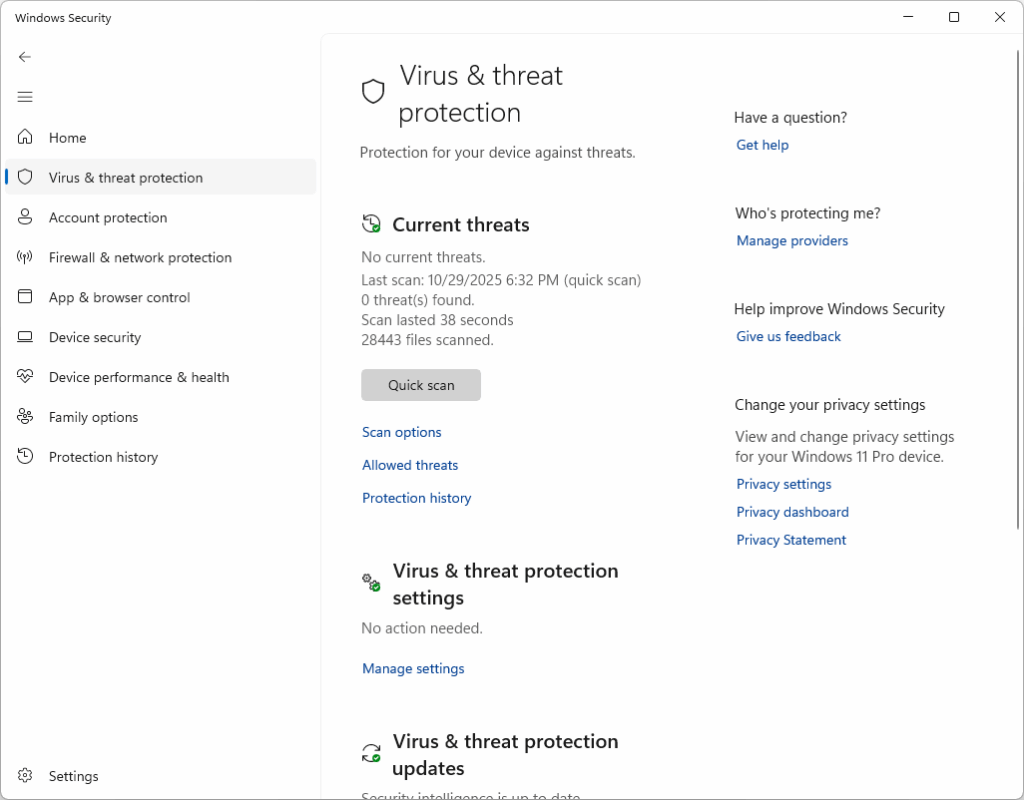Select the Account protection person icon
1024x800 pixels.
point(25,217)
